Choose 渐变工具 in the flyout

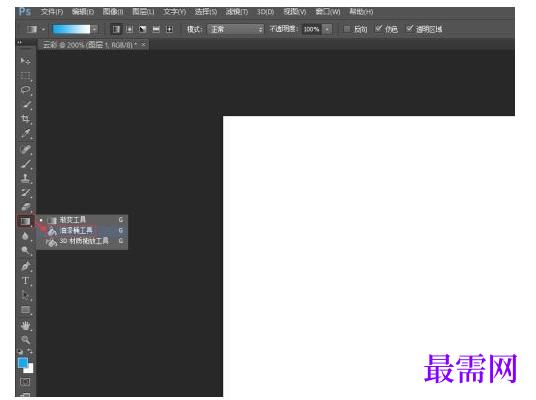click(82, 220)
